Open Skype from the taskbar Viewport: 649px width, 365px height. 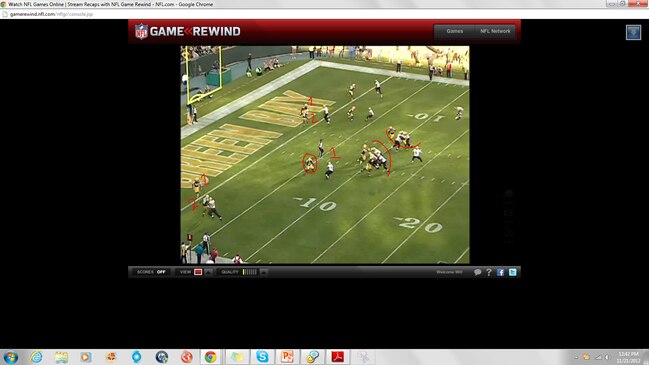click(262, 356)
